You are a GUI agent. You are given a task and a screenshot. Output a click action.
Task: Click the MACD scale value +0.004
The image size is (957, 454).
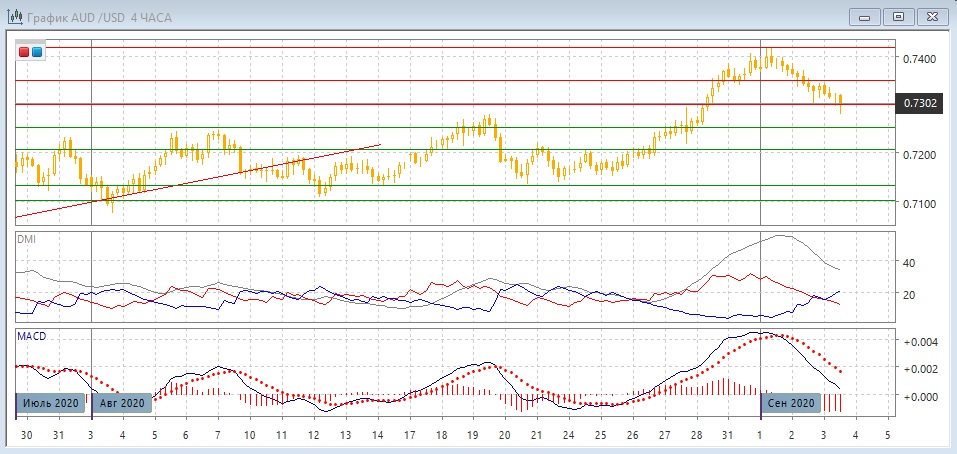pos(919,342)
